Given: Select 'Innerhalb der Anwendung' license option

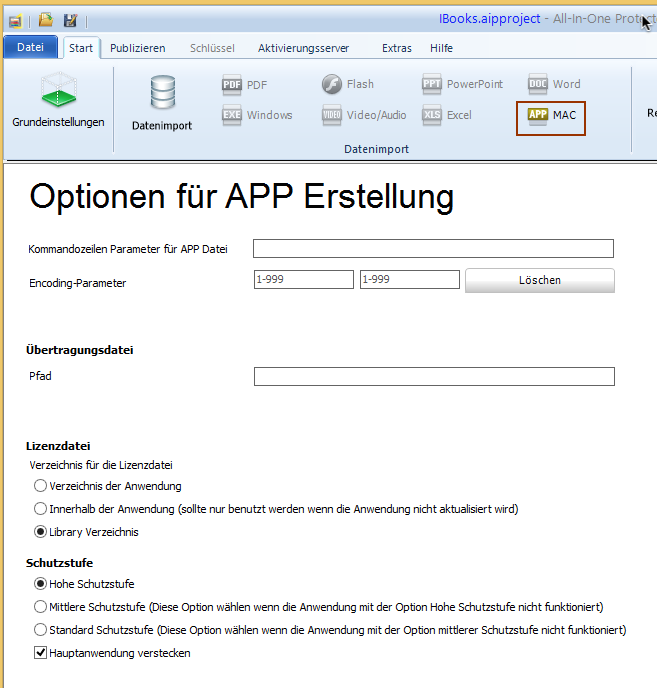Looking at the screenshot, I should 41,509.
